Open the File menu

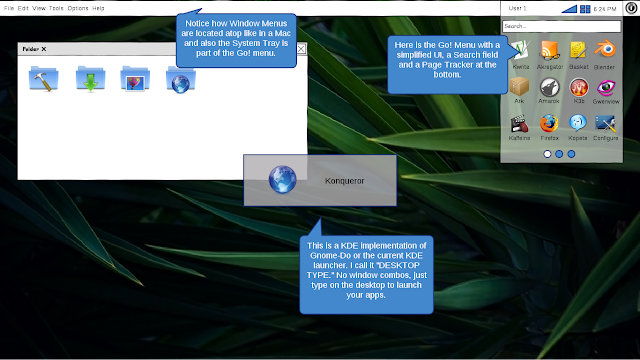coord(9,8)
